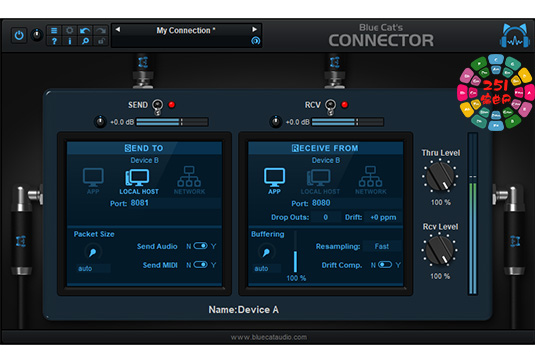The height and width of the screenshot is (363, 535).
Task: Select NETWORK mode in Send To panel
Action: (x=189, y=180)
